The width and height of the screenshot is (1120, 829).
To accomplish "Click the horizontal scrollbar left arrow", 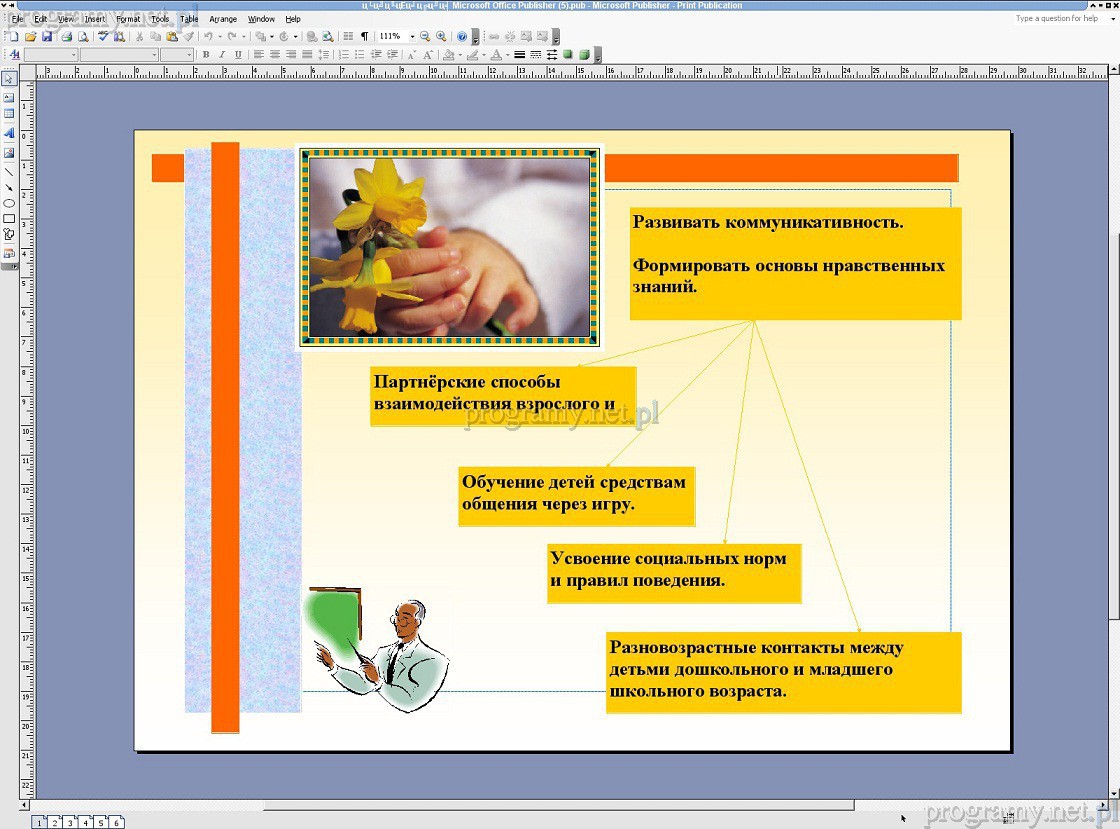I will click(x=26, y=805).
